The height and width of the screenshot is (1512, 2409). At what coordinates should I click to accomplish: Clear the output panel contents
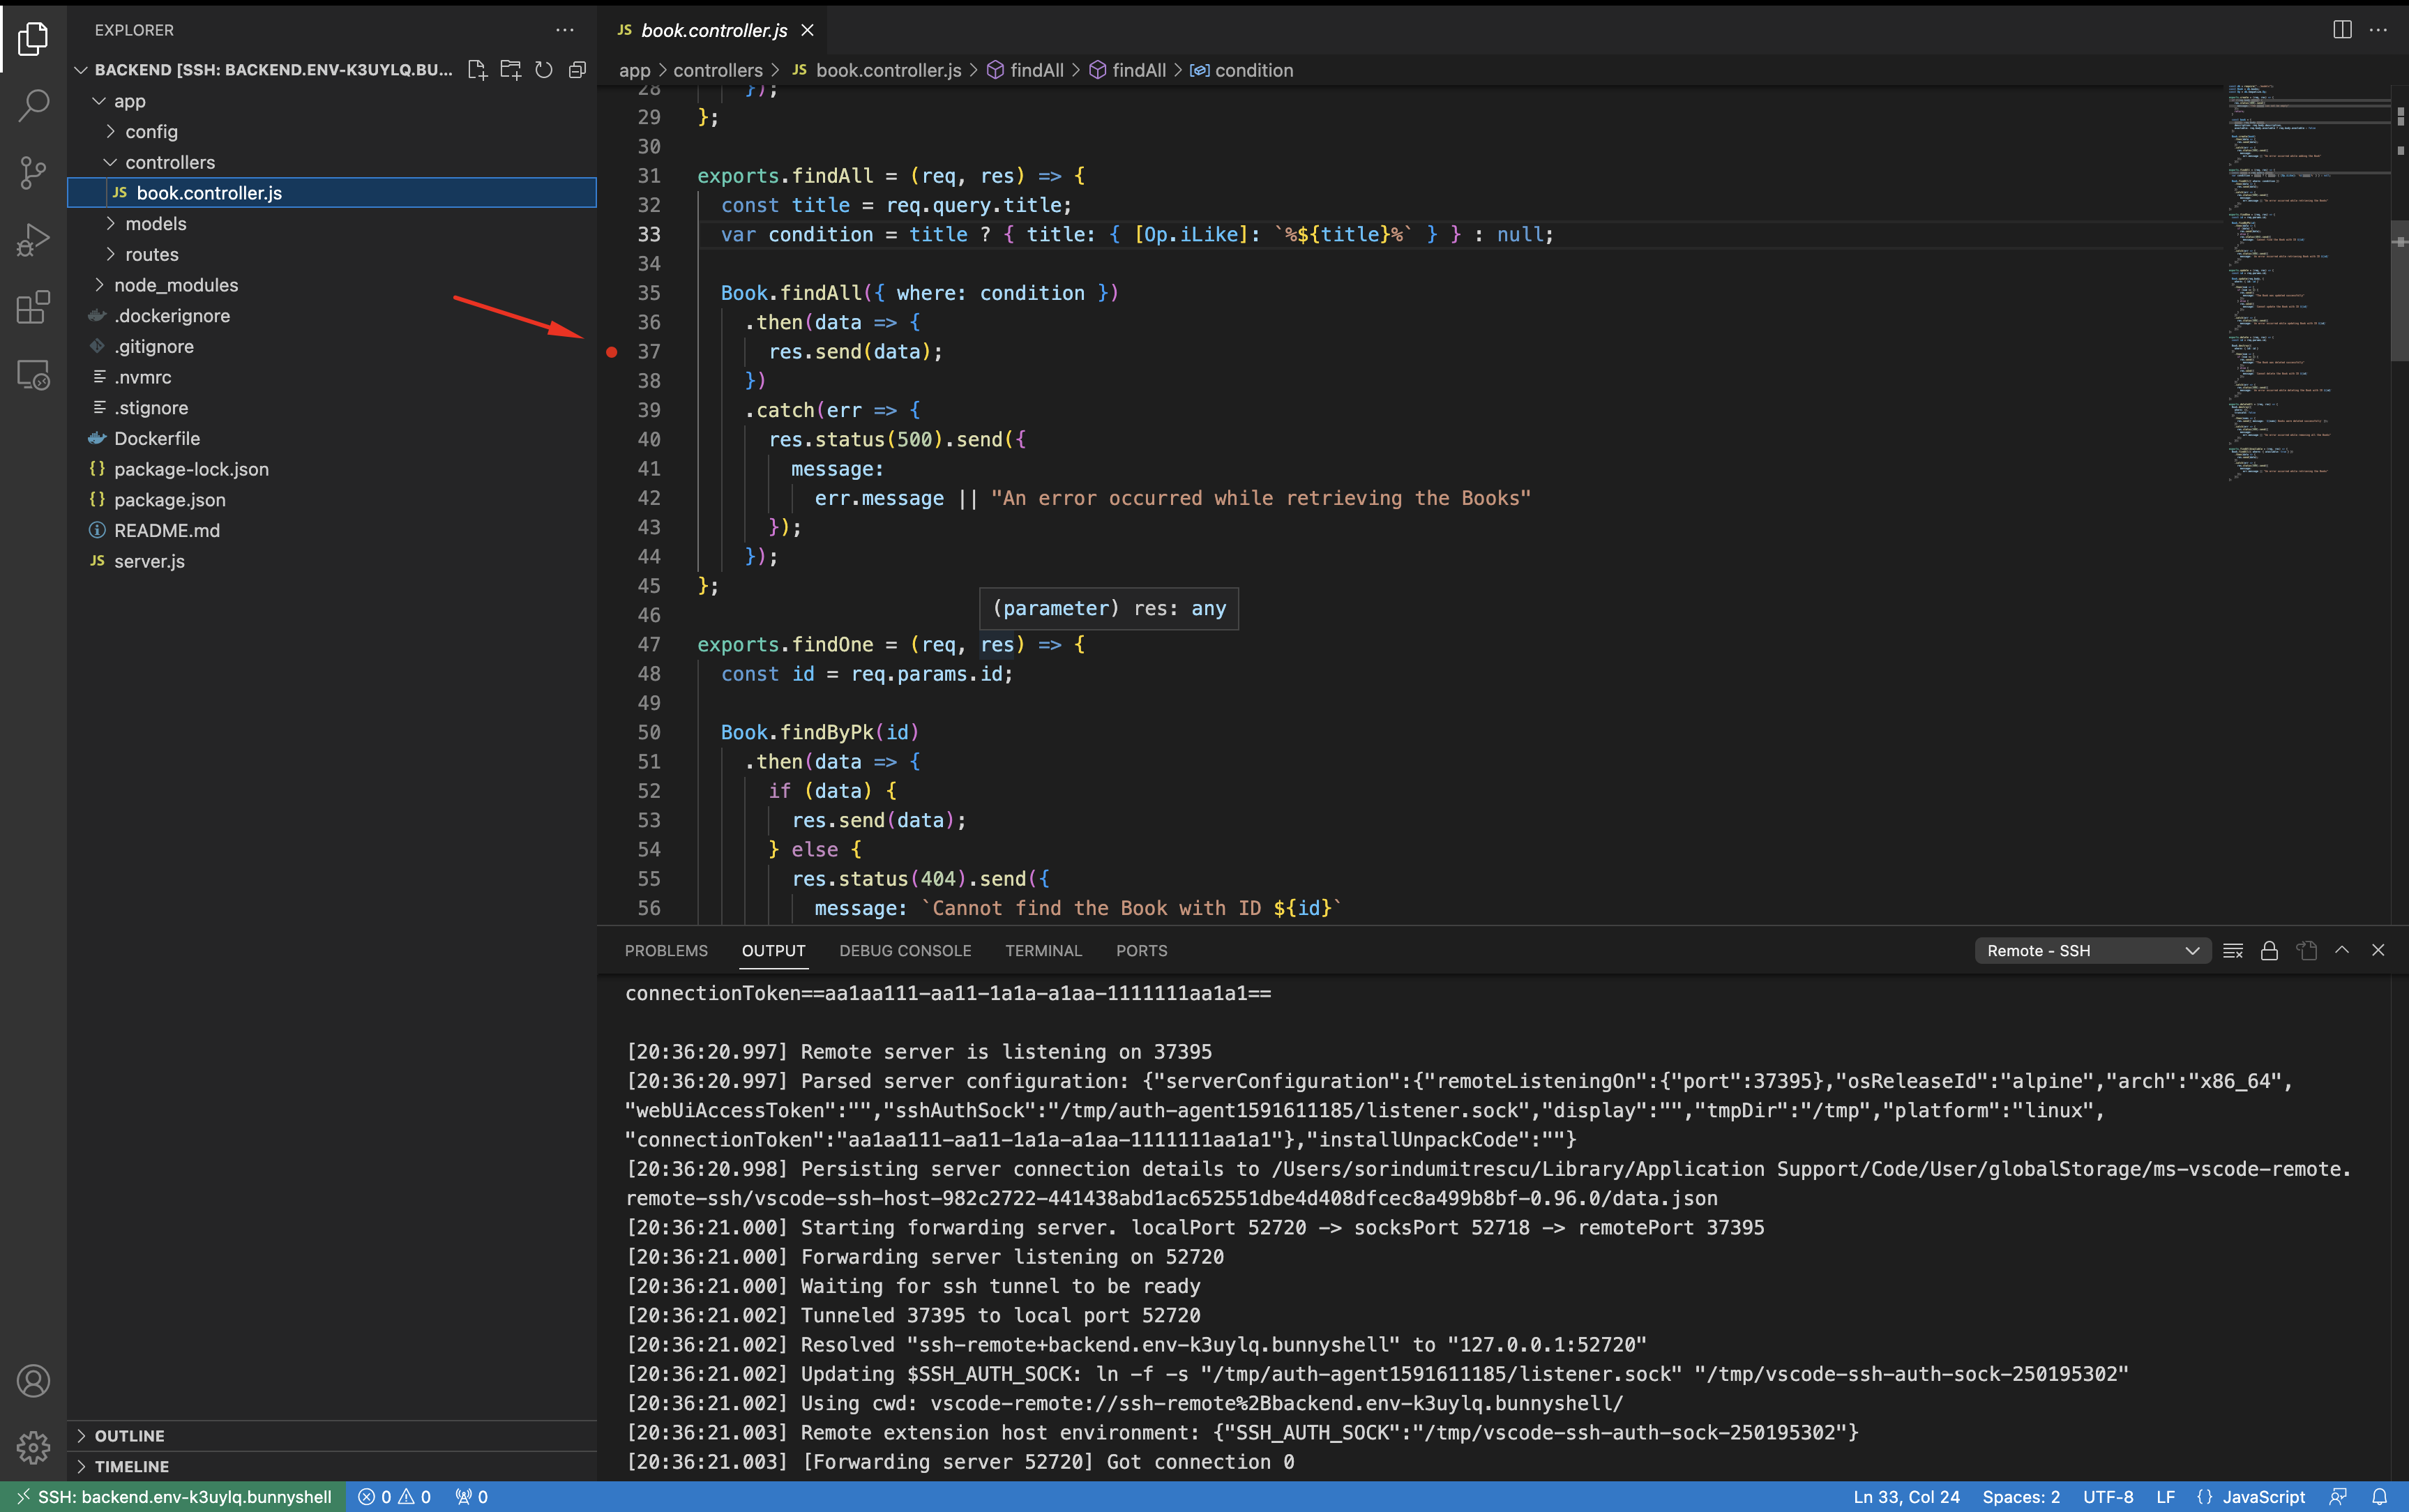tap(2233, 951)
